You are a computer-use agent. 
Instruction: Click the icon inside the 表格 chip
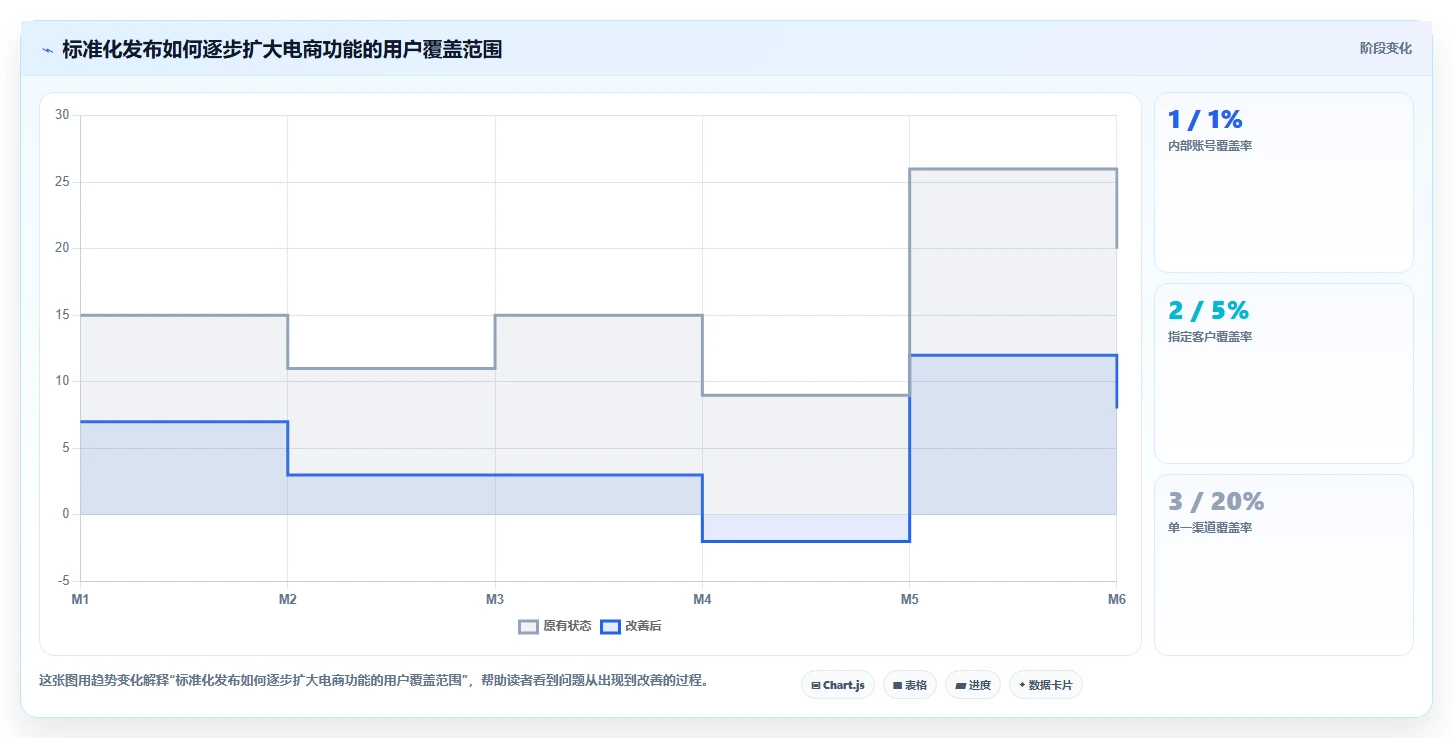898,685
